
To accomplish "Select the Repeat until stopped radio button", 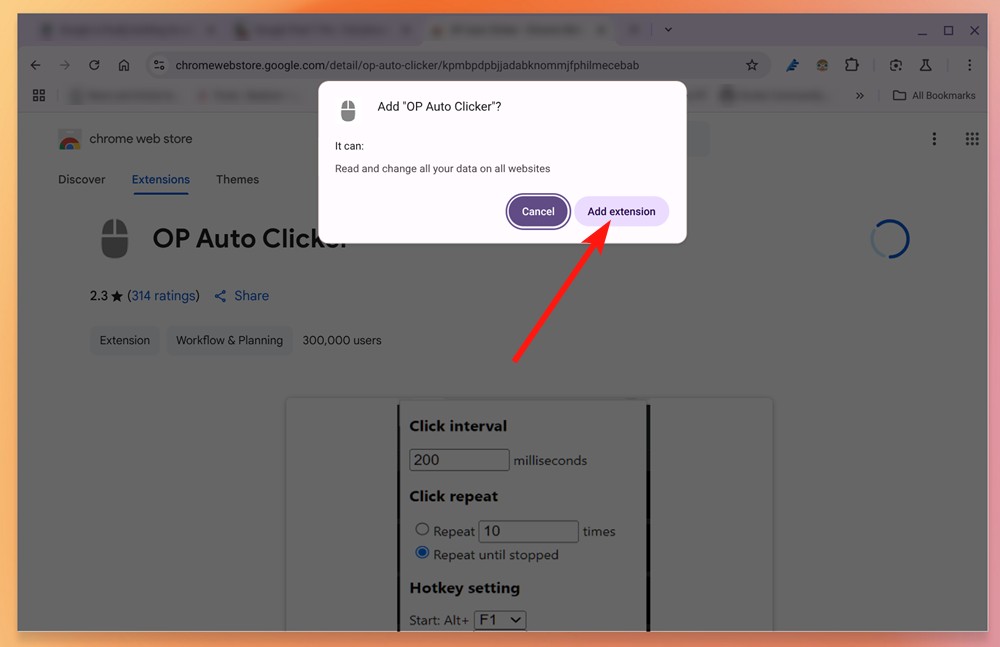I will (424, 554).
